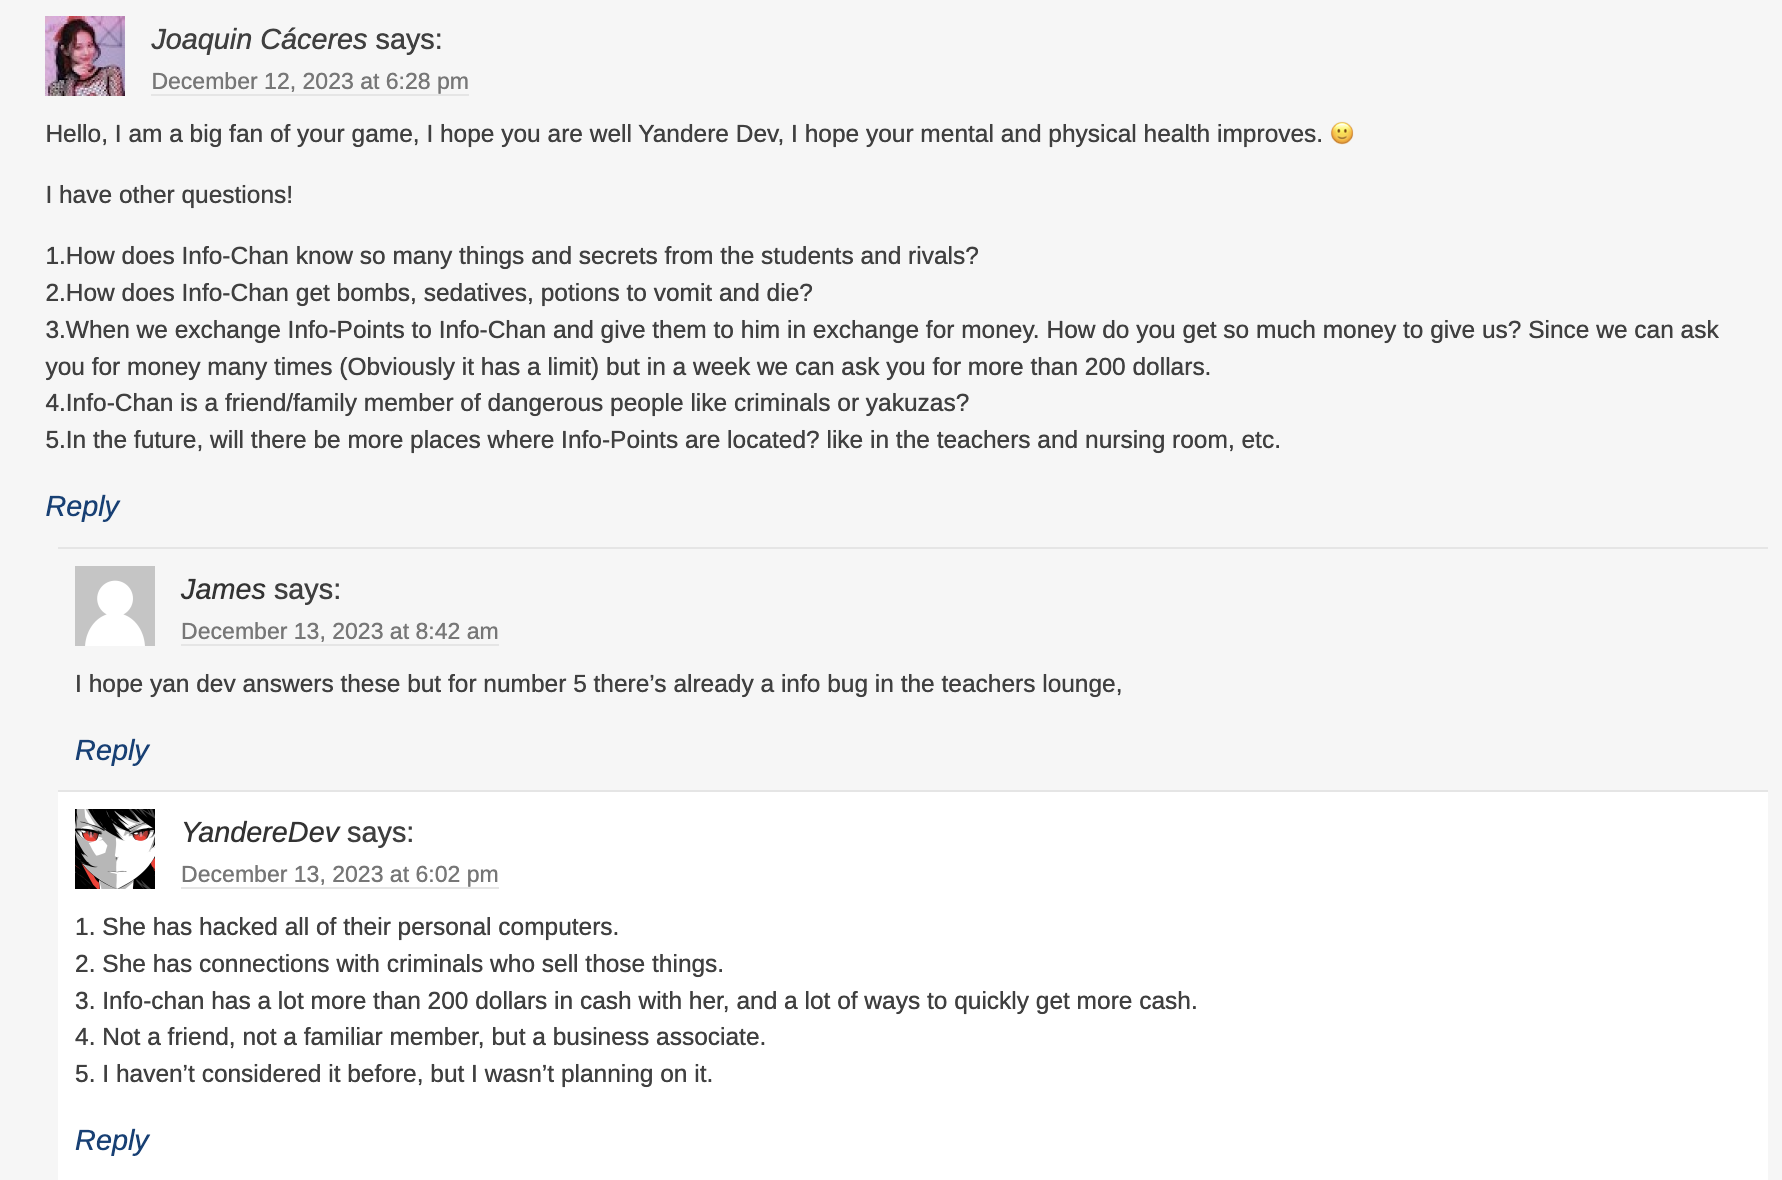
Task: Click YandereDev's anime avatar image
Action: (x=115, y=849)
